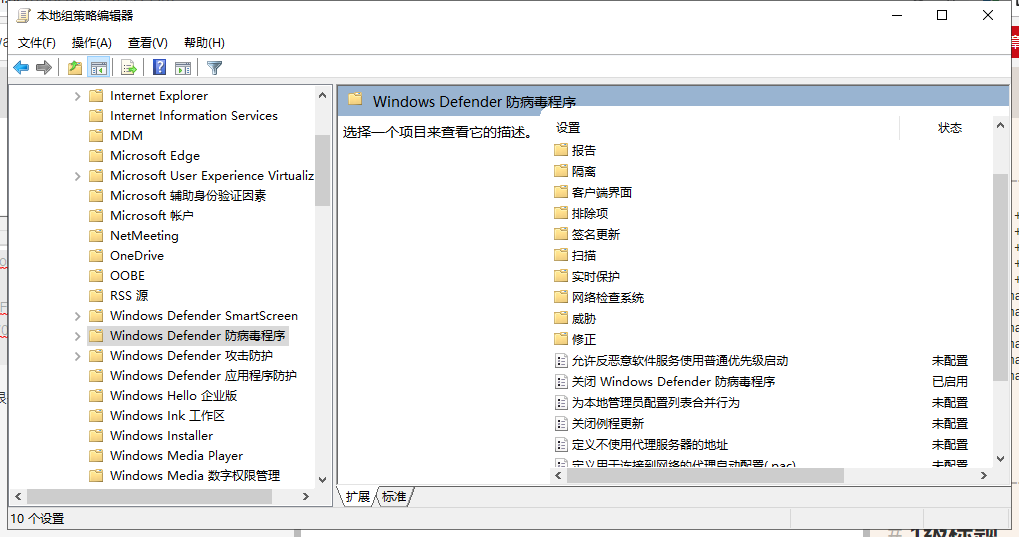Expand the Internet Explorer tree node
The width and height of the screenshot is (1019, 537).
pos(77,96)
